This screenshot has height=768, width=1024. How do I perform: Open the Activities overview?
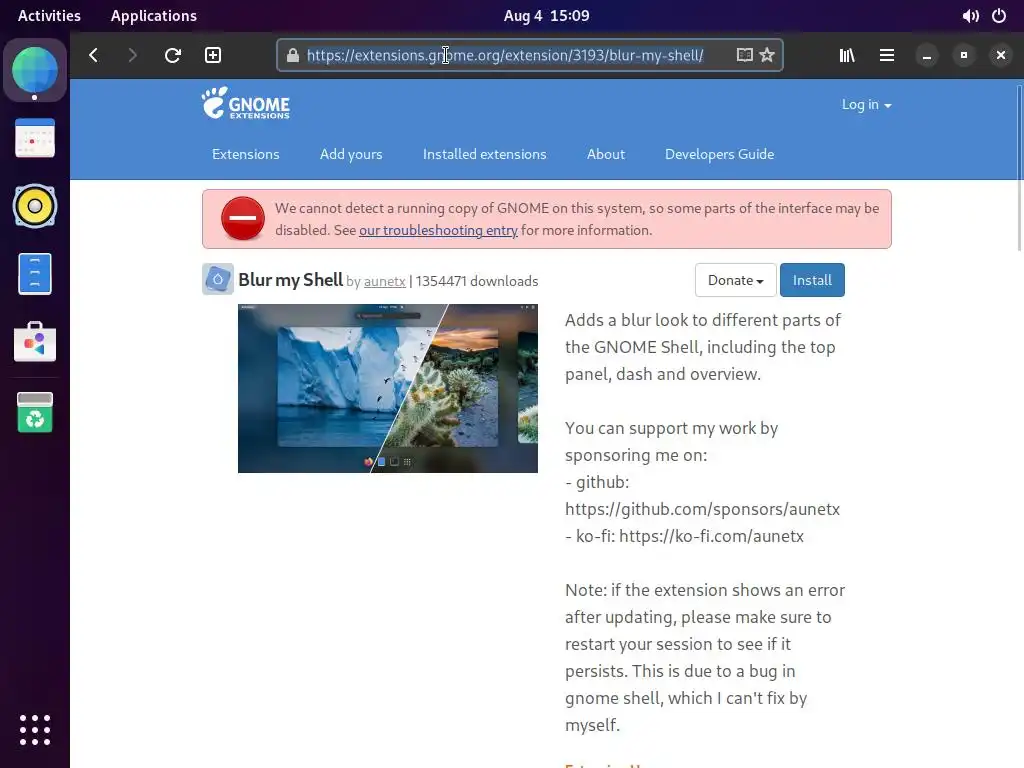click(49, 16)
